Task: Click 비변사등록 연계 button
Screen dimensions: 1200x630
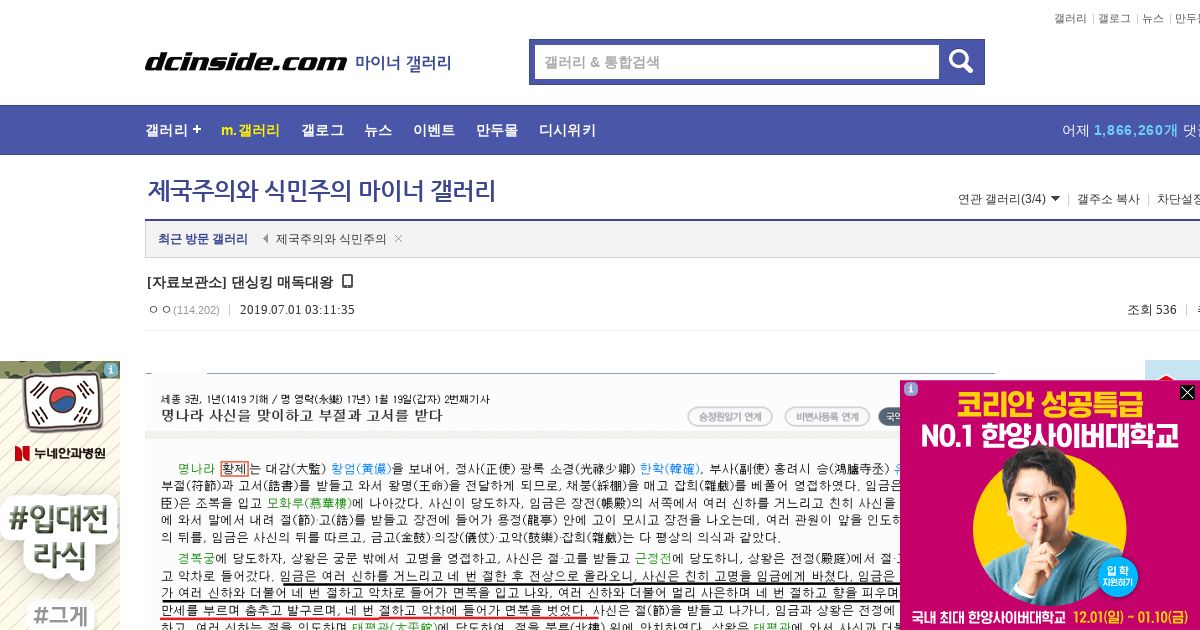Action: [x=826, y=416]
